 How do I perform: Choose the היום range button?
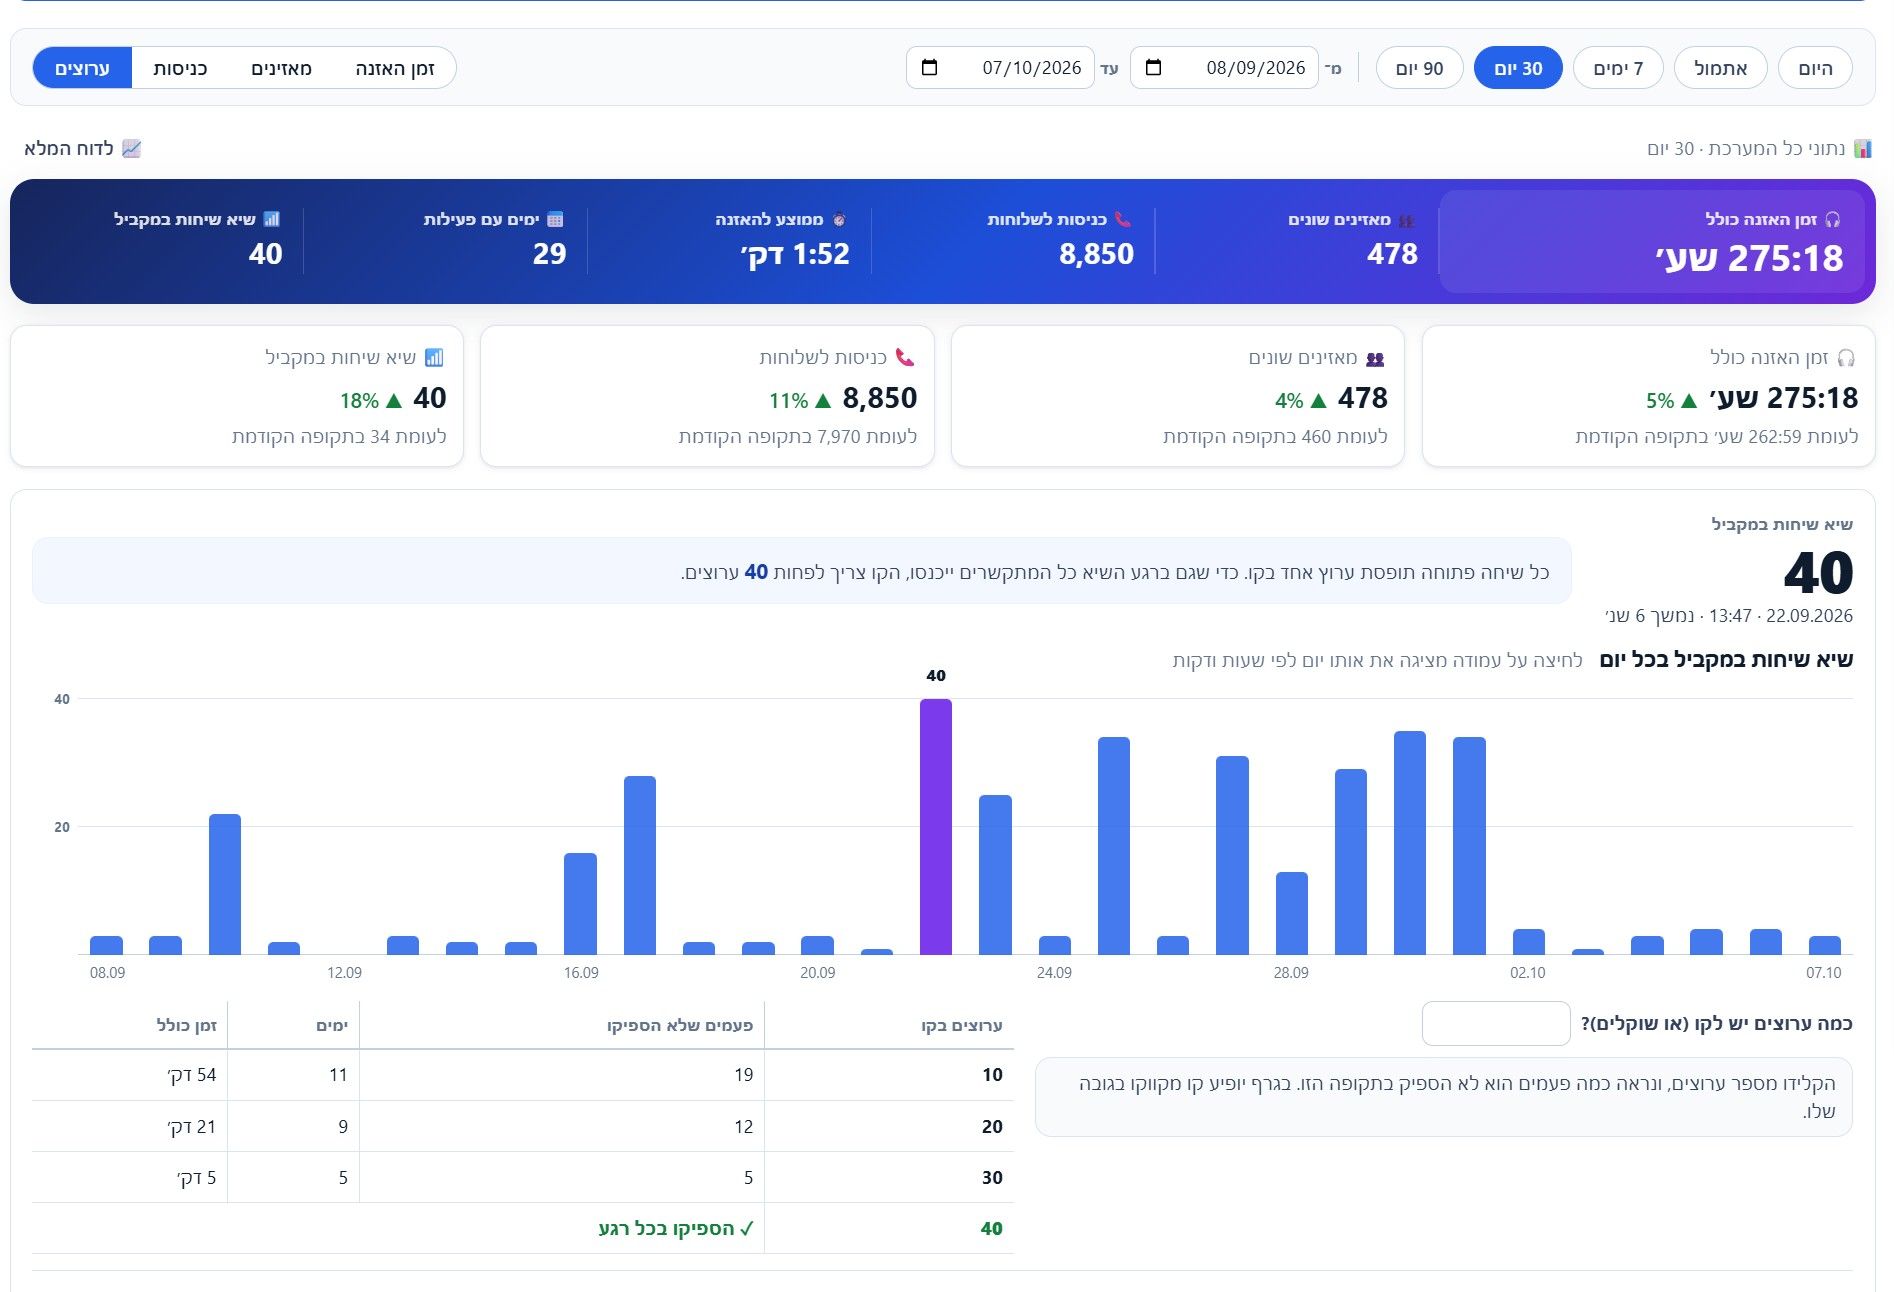coord(1815,68)
